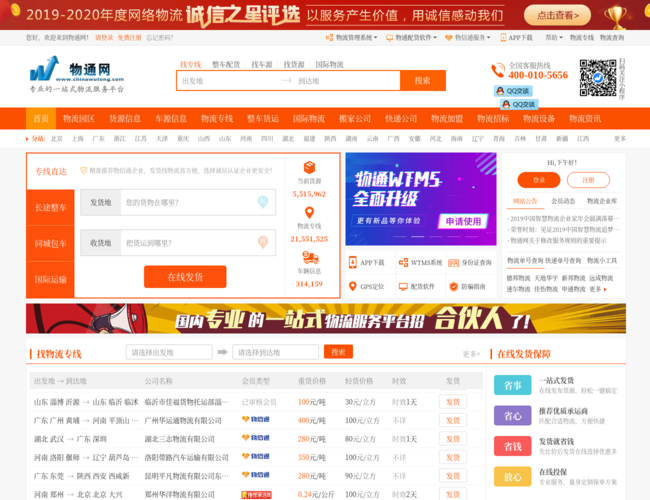Viewport: 650px width, 500px height.
Task: Click 在线发货 button
Action: coord(185,277)
